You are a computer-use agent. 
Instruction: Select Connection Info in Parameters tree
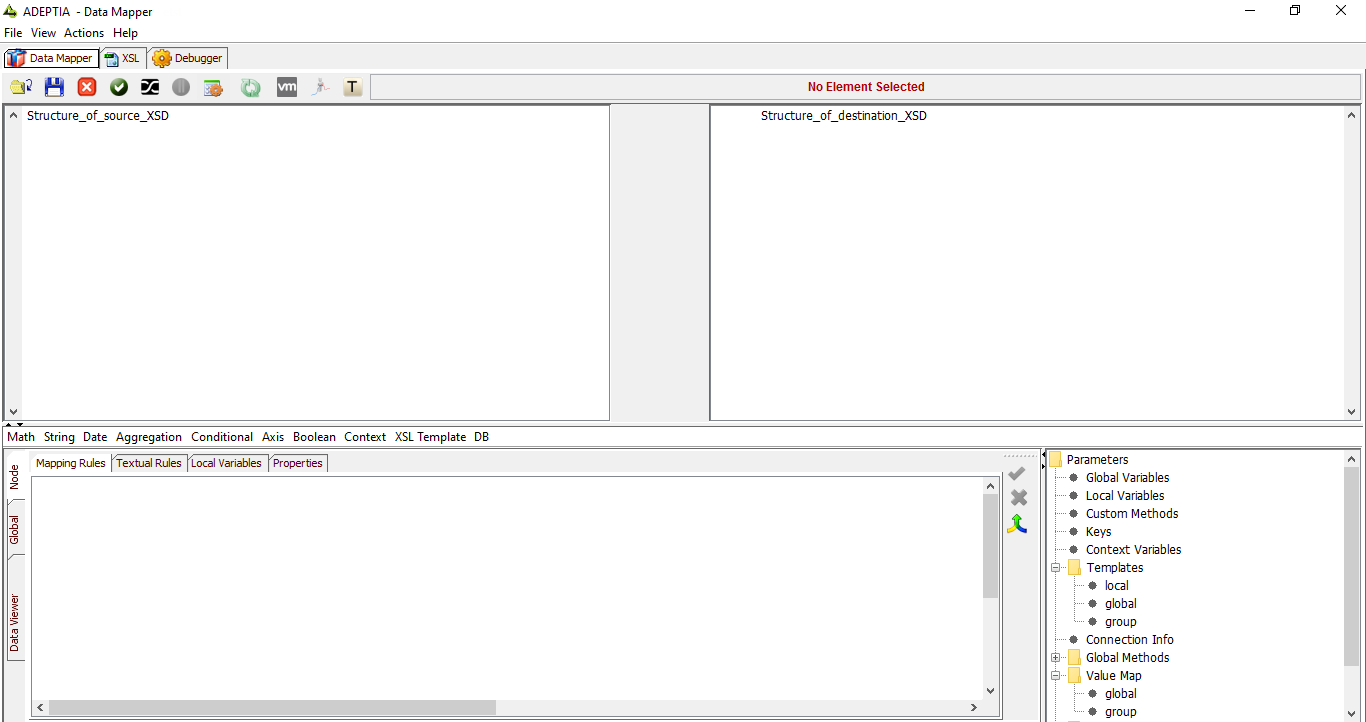[x=1129, y=640]
